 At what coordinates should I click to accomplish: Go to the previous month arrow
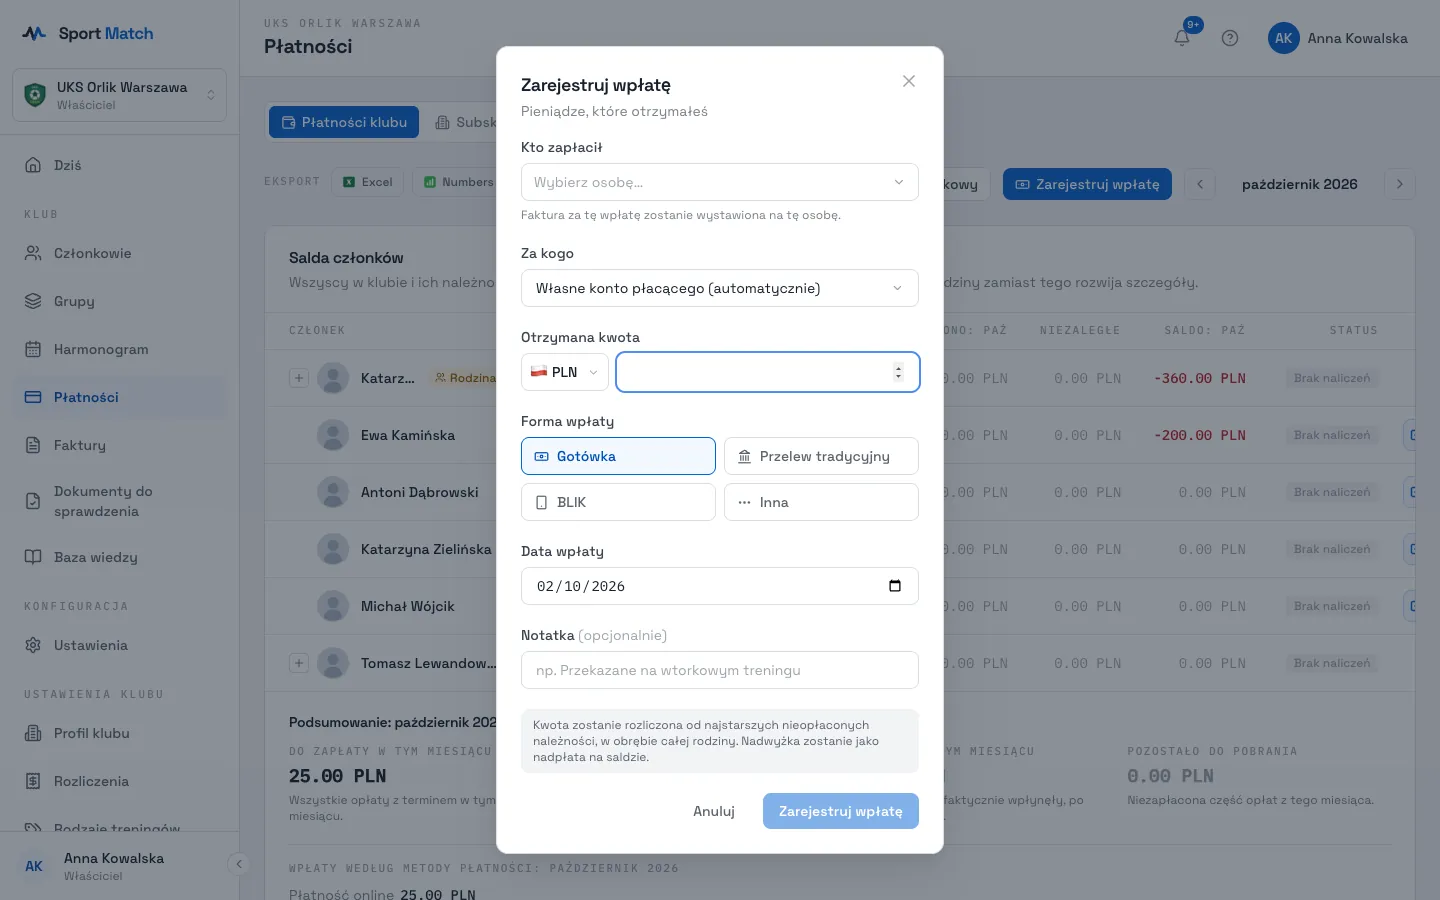point(1200,184)
